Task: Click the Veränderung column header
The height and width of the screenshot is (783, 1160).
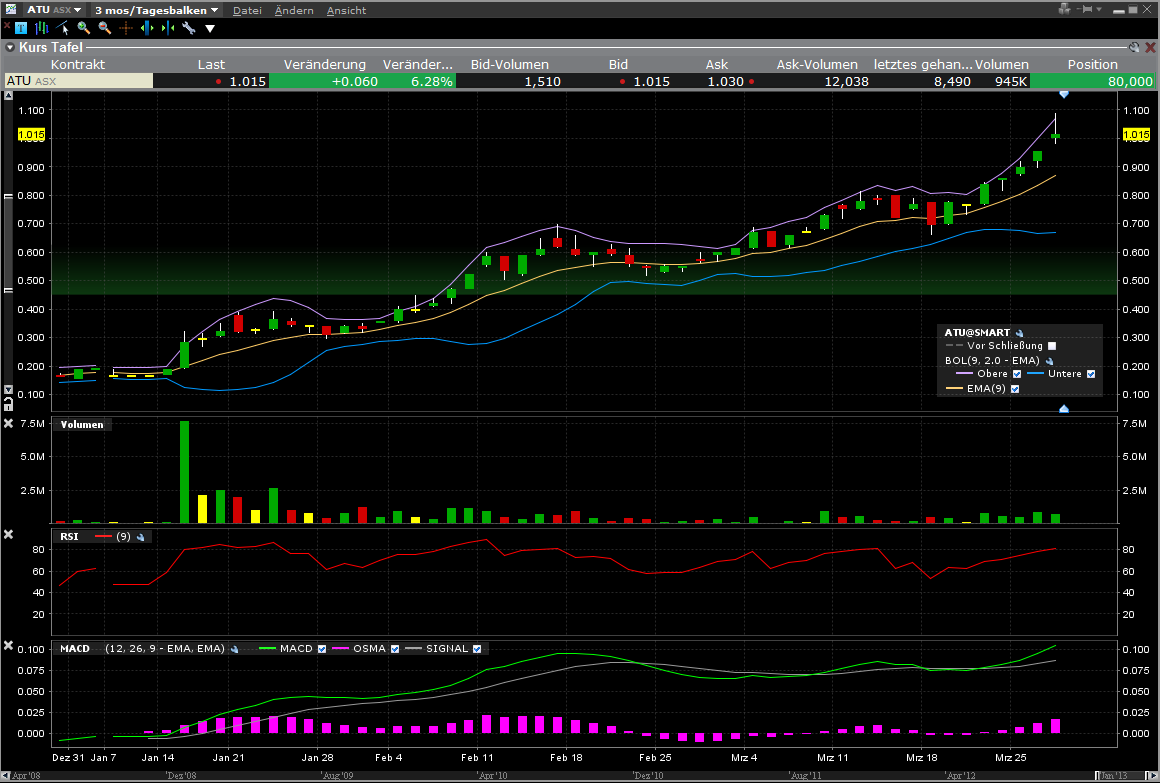Action: pyautogui.click(x=325, y=64)
